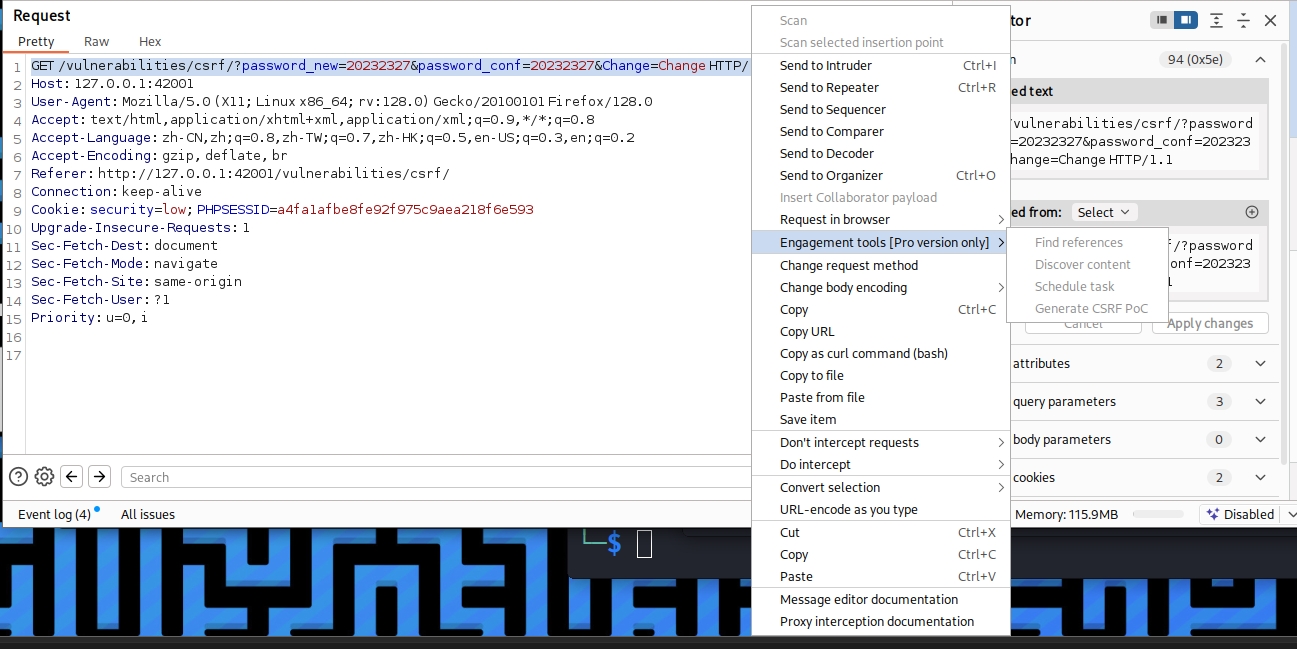1297x649 pixels.
Task: Select Copy URL from context menu
Action: click(880, 332)
